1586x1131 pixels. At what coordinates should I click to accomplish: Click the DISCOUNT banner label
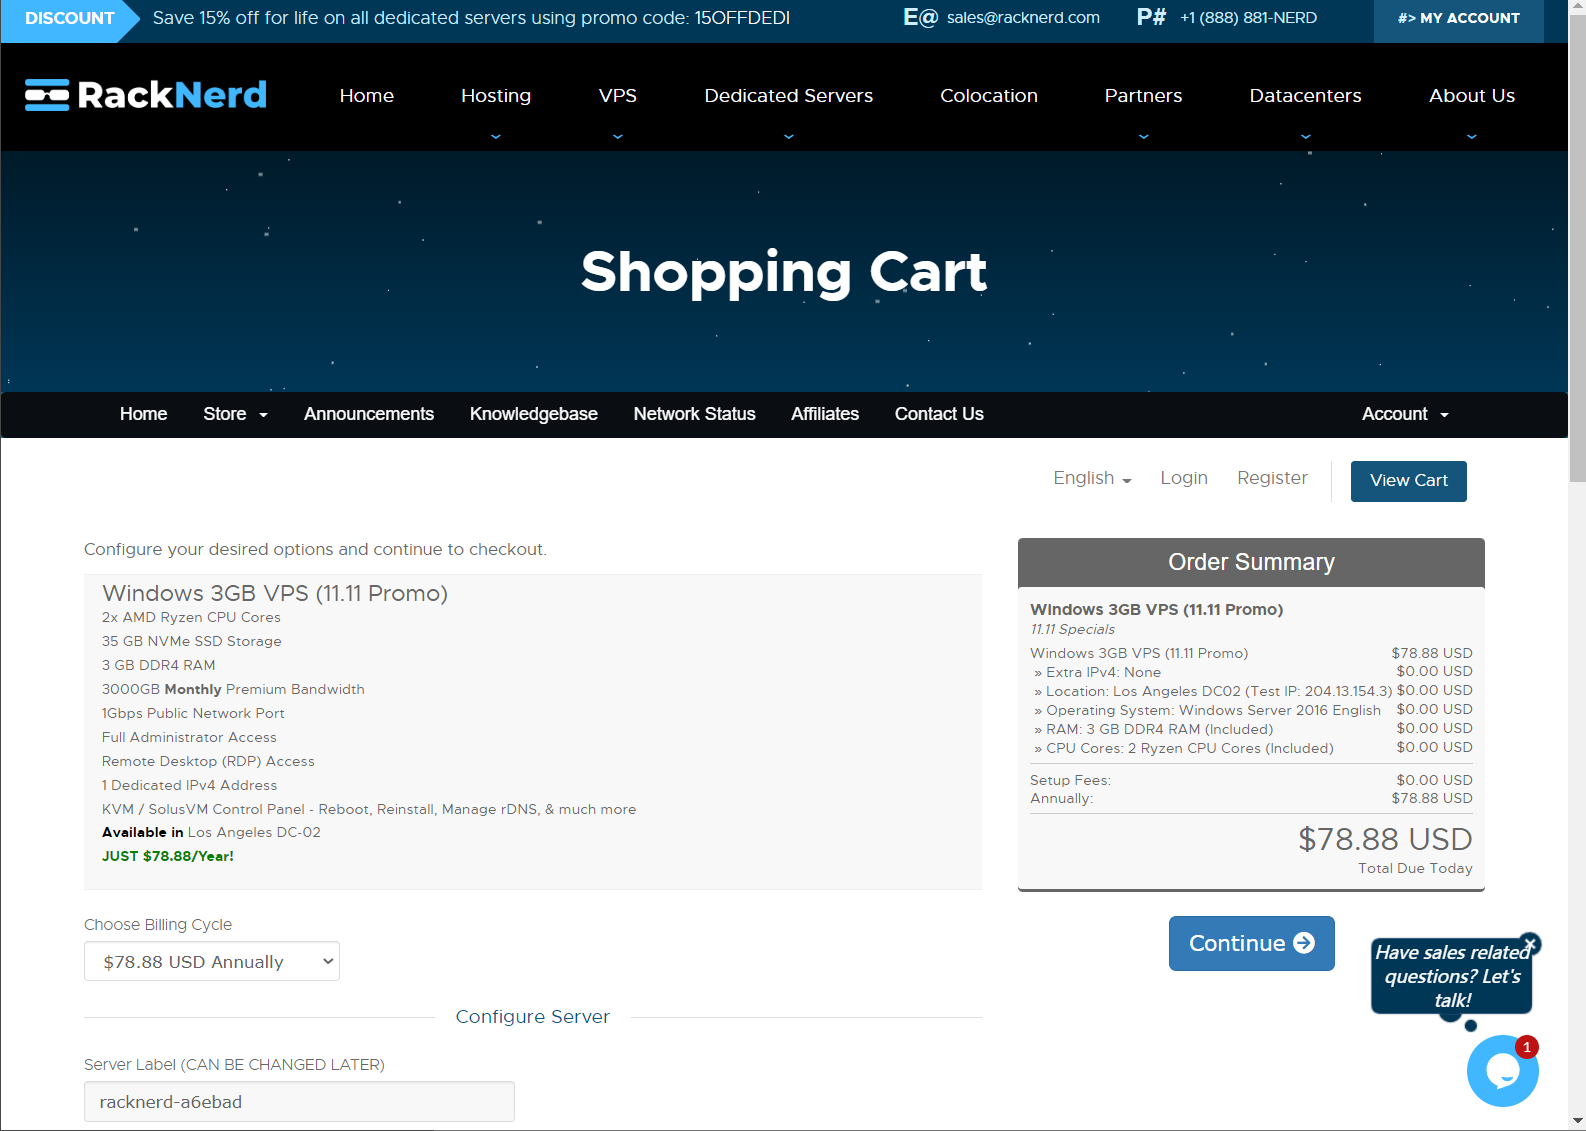(69, 18)
